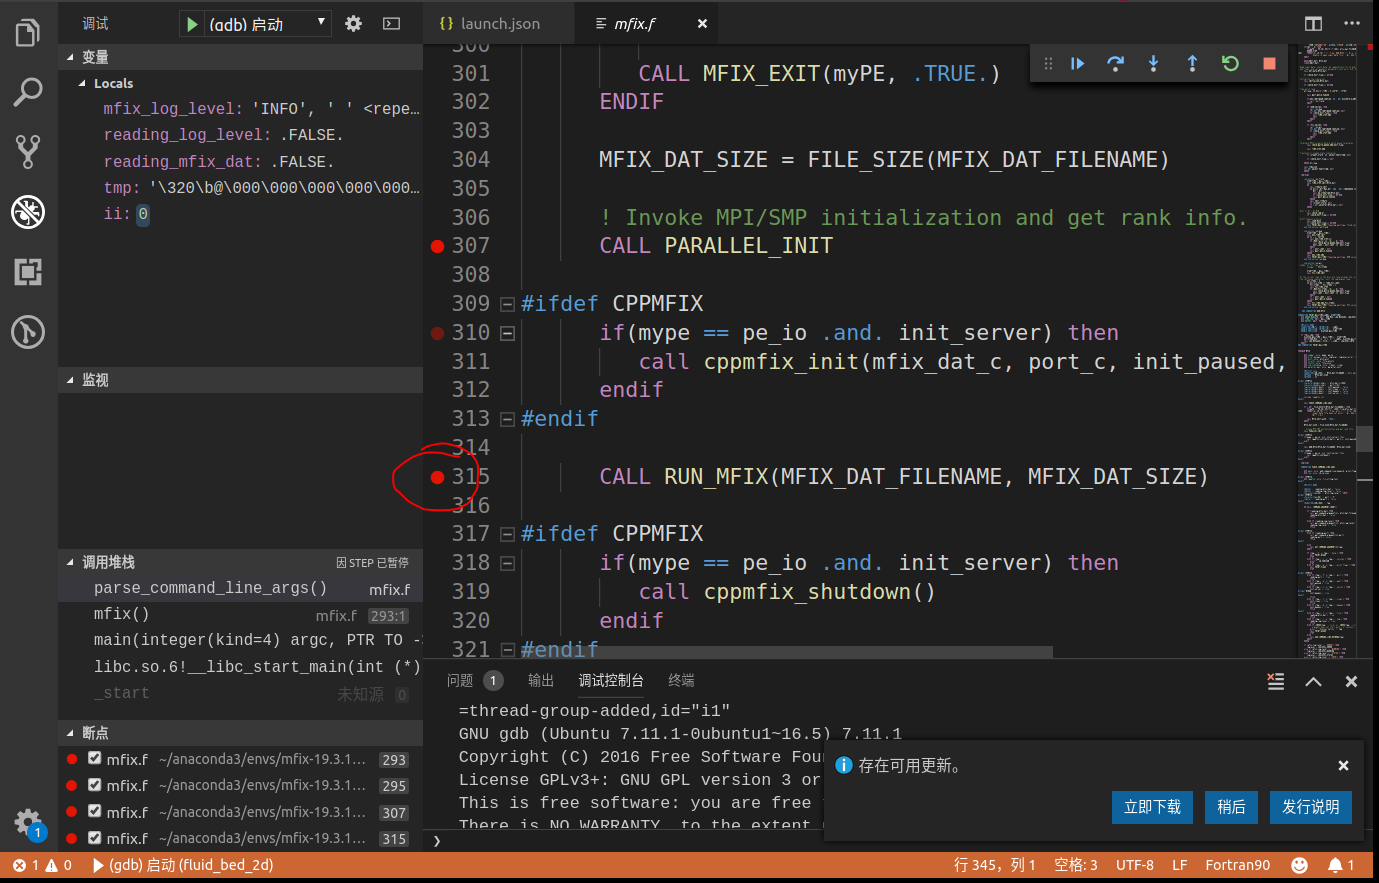Grab the debug toolbar drag handle
This screenshot has width=1379, height=883.
tap(1048, 63)
